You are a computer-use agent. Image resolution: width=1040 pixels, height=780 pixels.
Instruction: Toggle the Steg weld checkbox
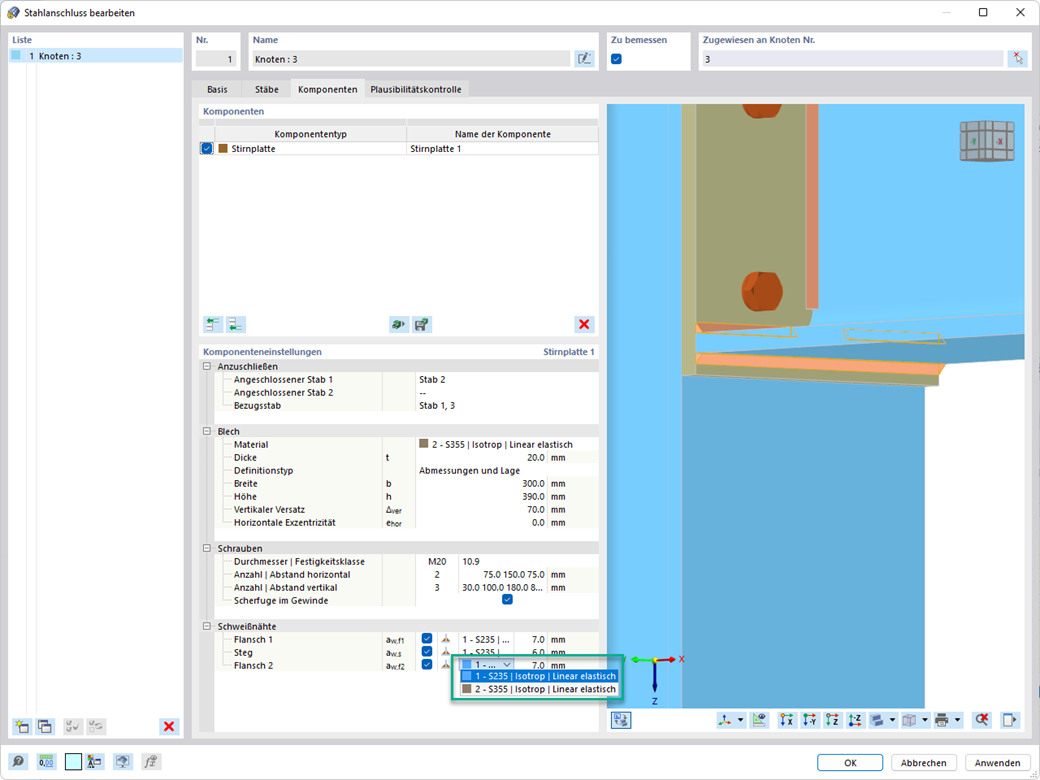(427, 652)
